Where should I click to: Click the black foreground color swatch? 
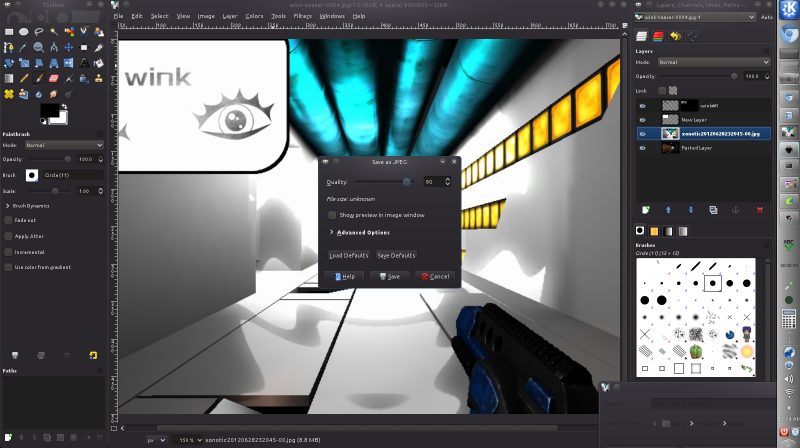point(49,111)
